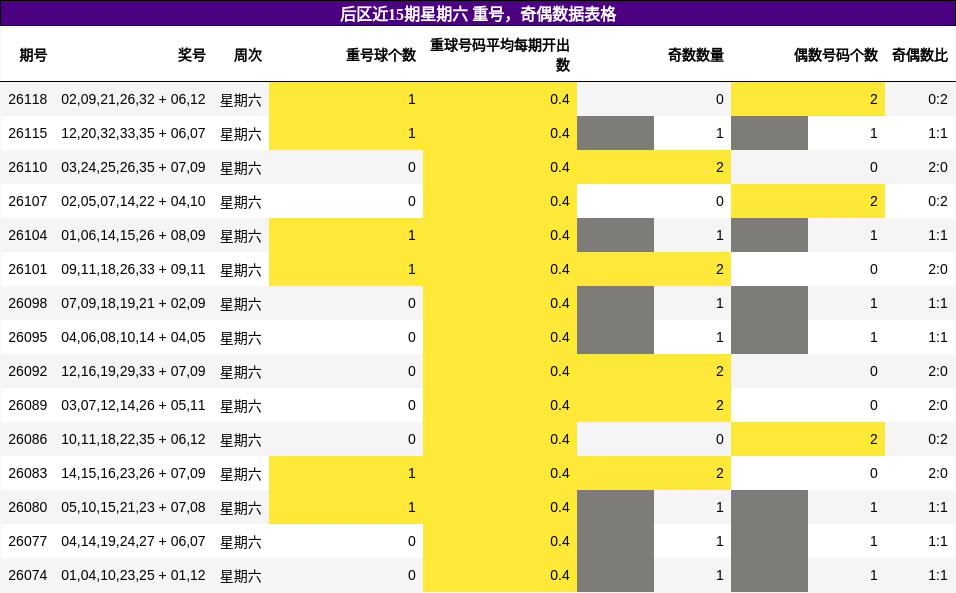Click winning numbers 10,11,18,22,35 + 06,12
The image size is (956, 593).
134,439
